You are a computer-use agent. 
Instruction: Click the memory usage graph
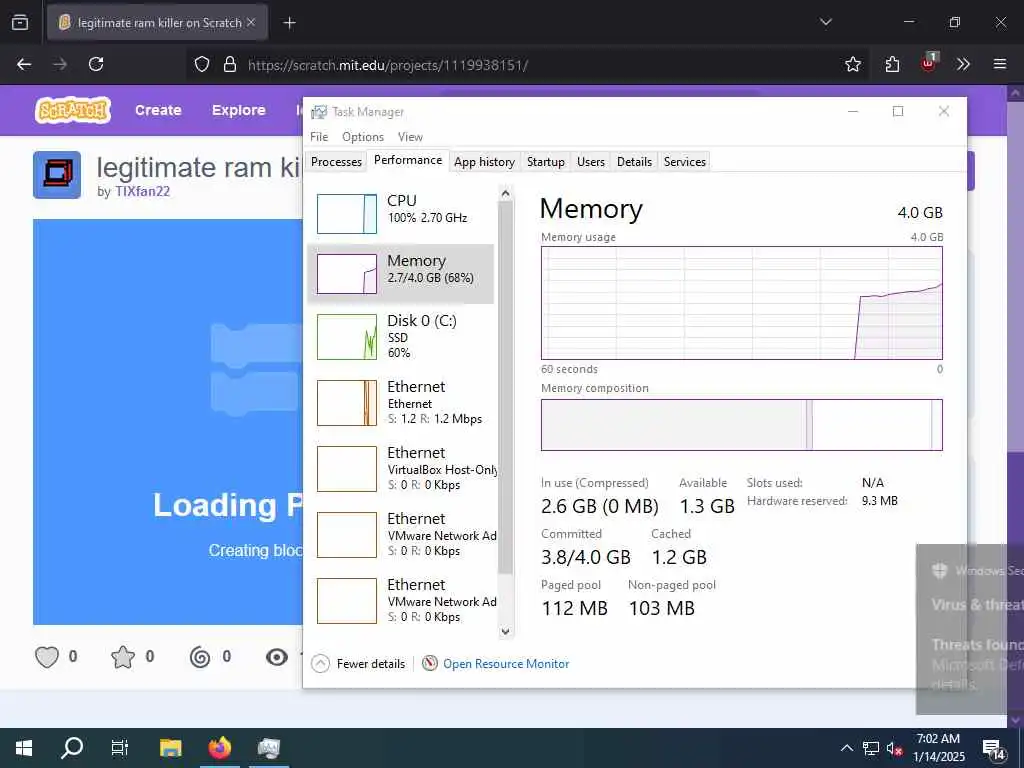click(x=741, y=303)
